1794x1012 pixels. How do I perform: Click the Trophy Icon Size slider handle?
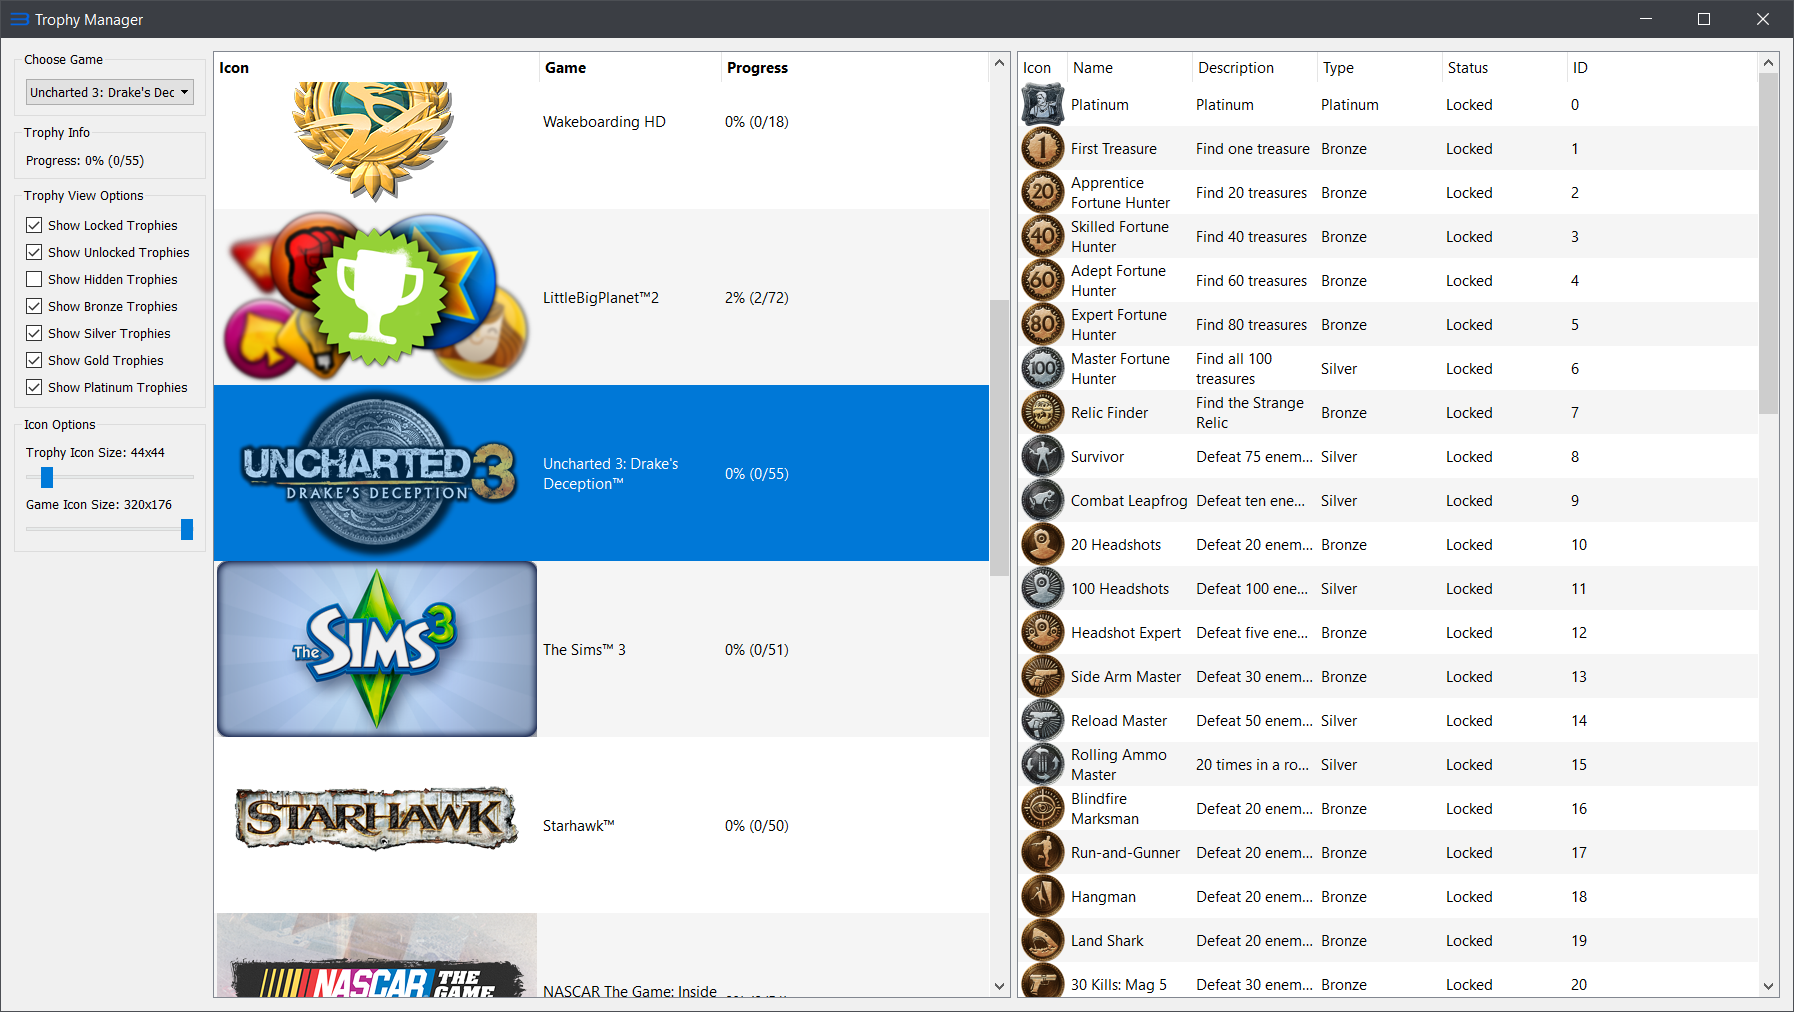(47, 477)
